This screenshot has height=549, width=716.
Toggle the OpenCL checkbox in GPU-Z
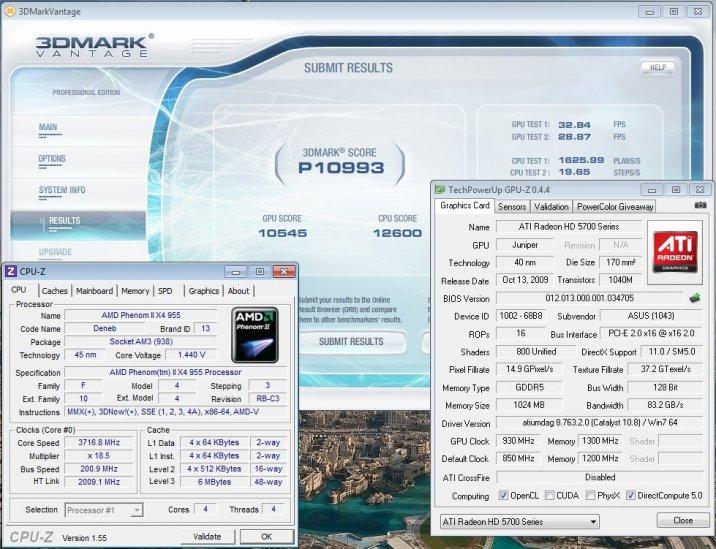tap(503, 496)
